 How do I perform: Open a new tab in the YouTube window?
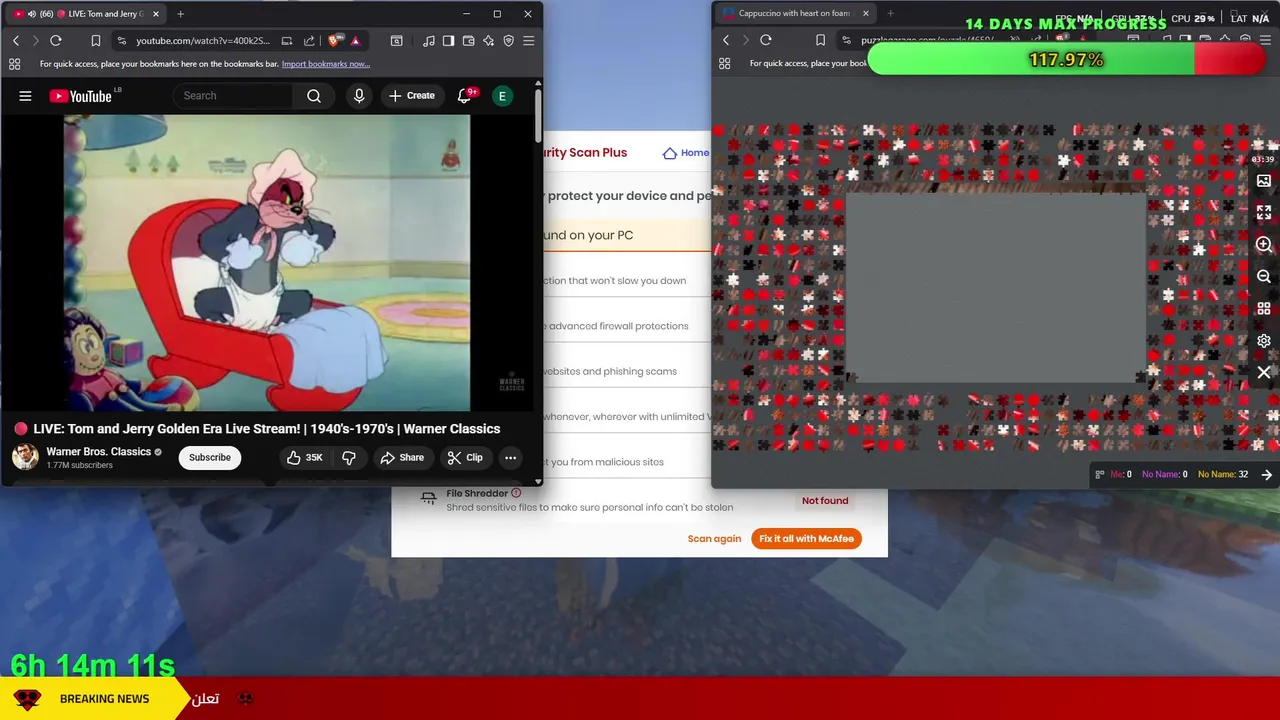pos(181,14)
